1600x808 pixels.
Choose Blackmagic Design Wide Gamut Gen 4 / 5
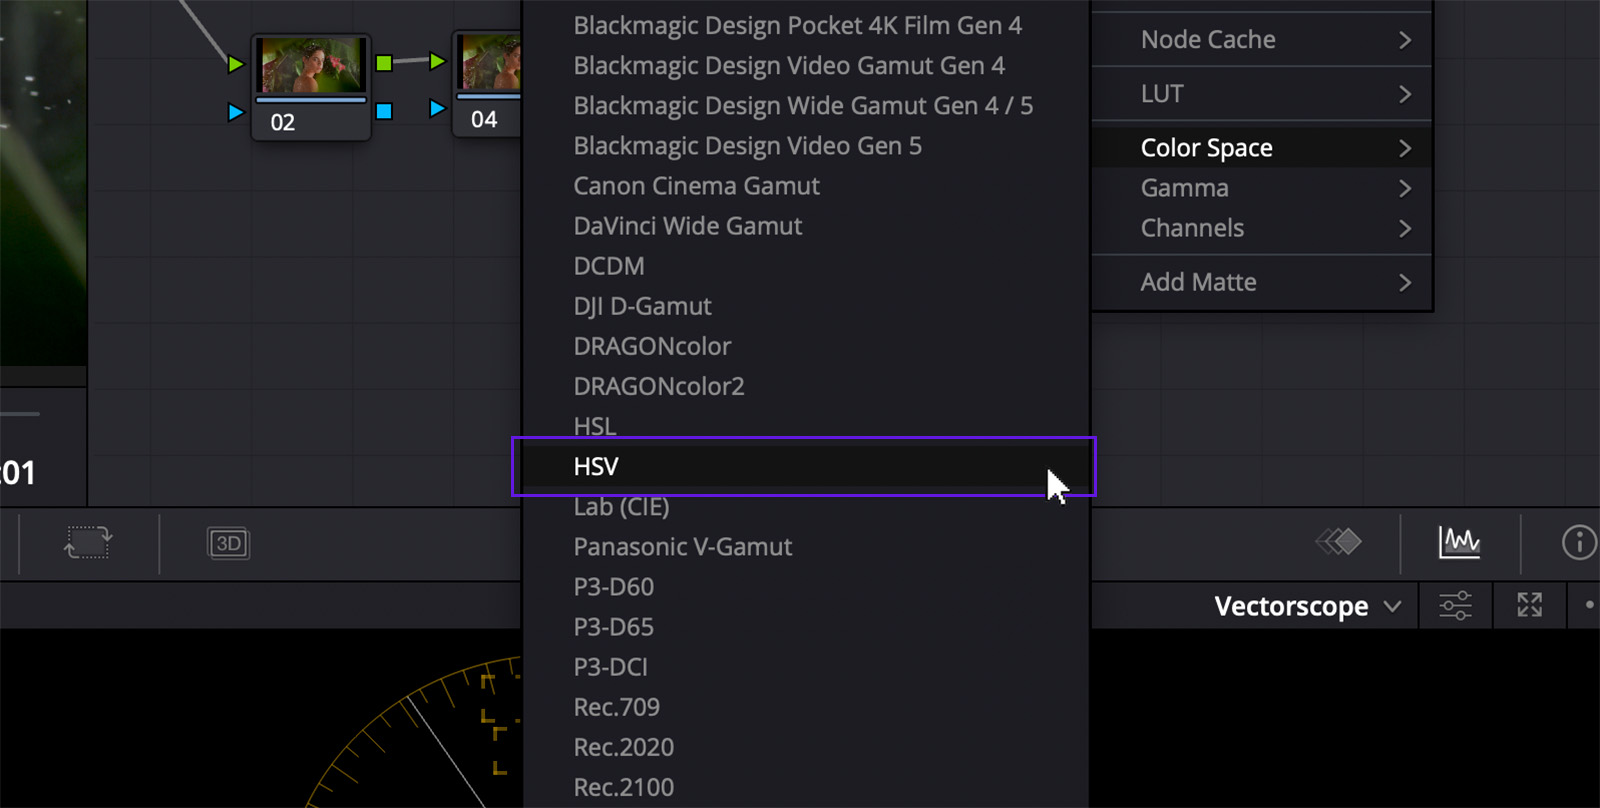tap(805, 106)
